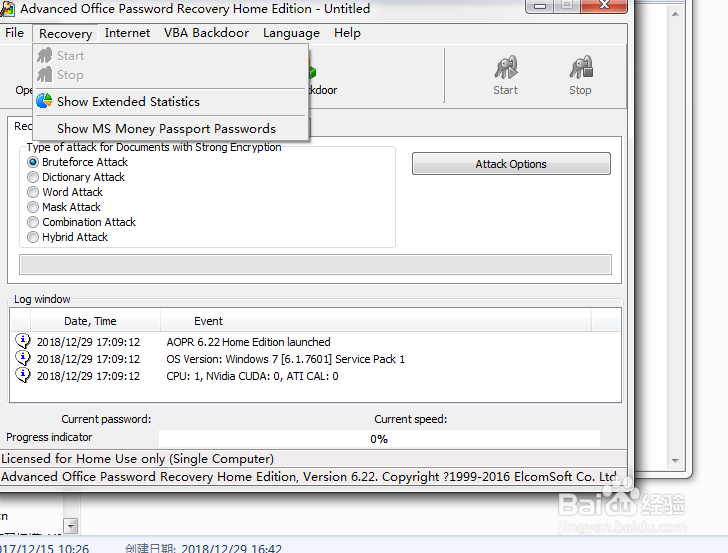
Task: Select Hybrid Attack radio button
Action: tap(32, 237)
